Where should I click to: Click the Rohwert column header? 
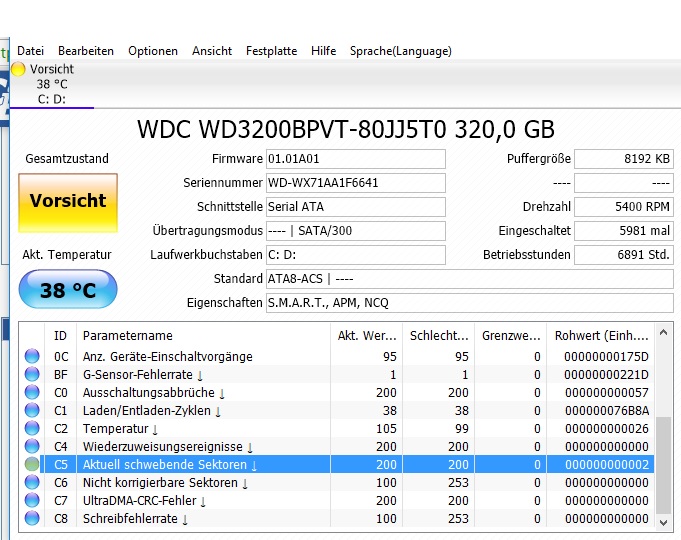point(601,335)
